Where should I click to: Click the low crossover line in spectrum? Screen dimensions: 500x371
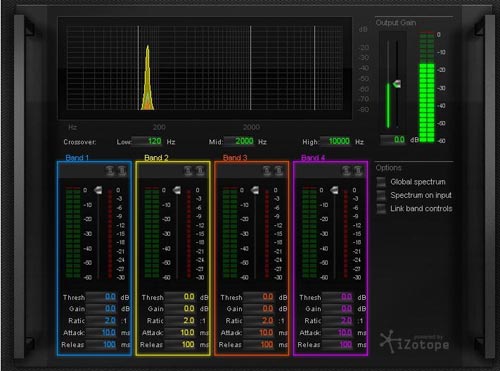click(x=138, y=68)
